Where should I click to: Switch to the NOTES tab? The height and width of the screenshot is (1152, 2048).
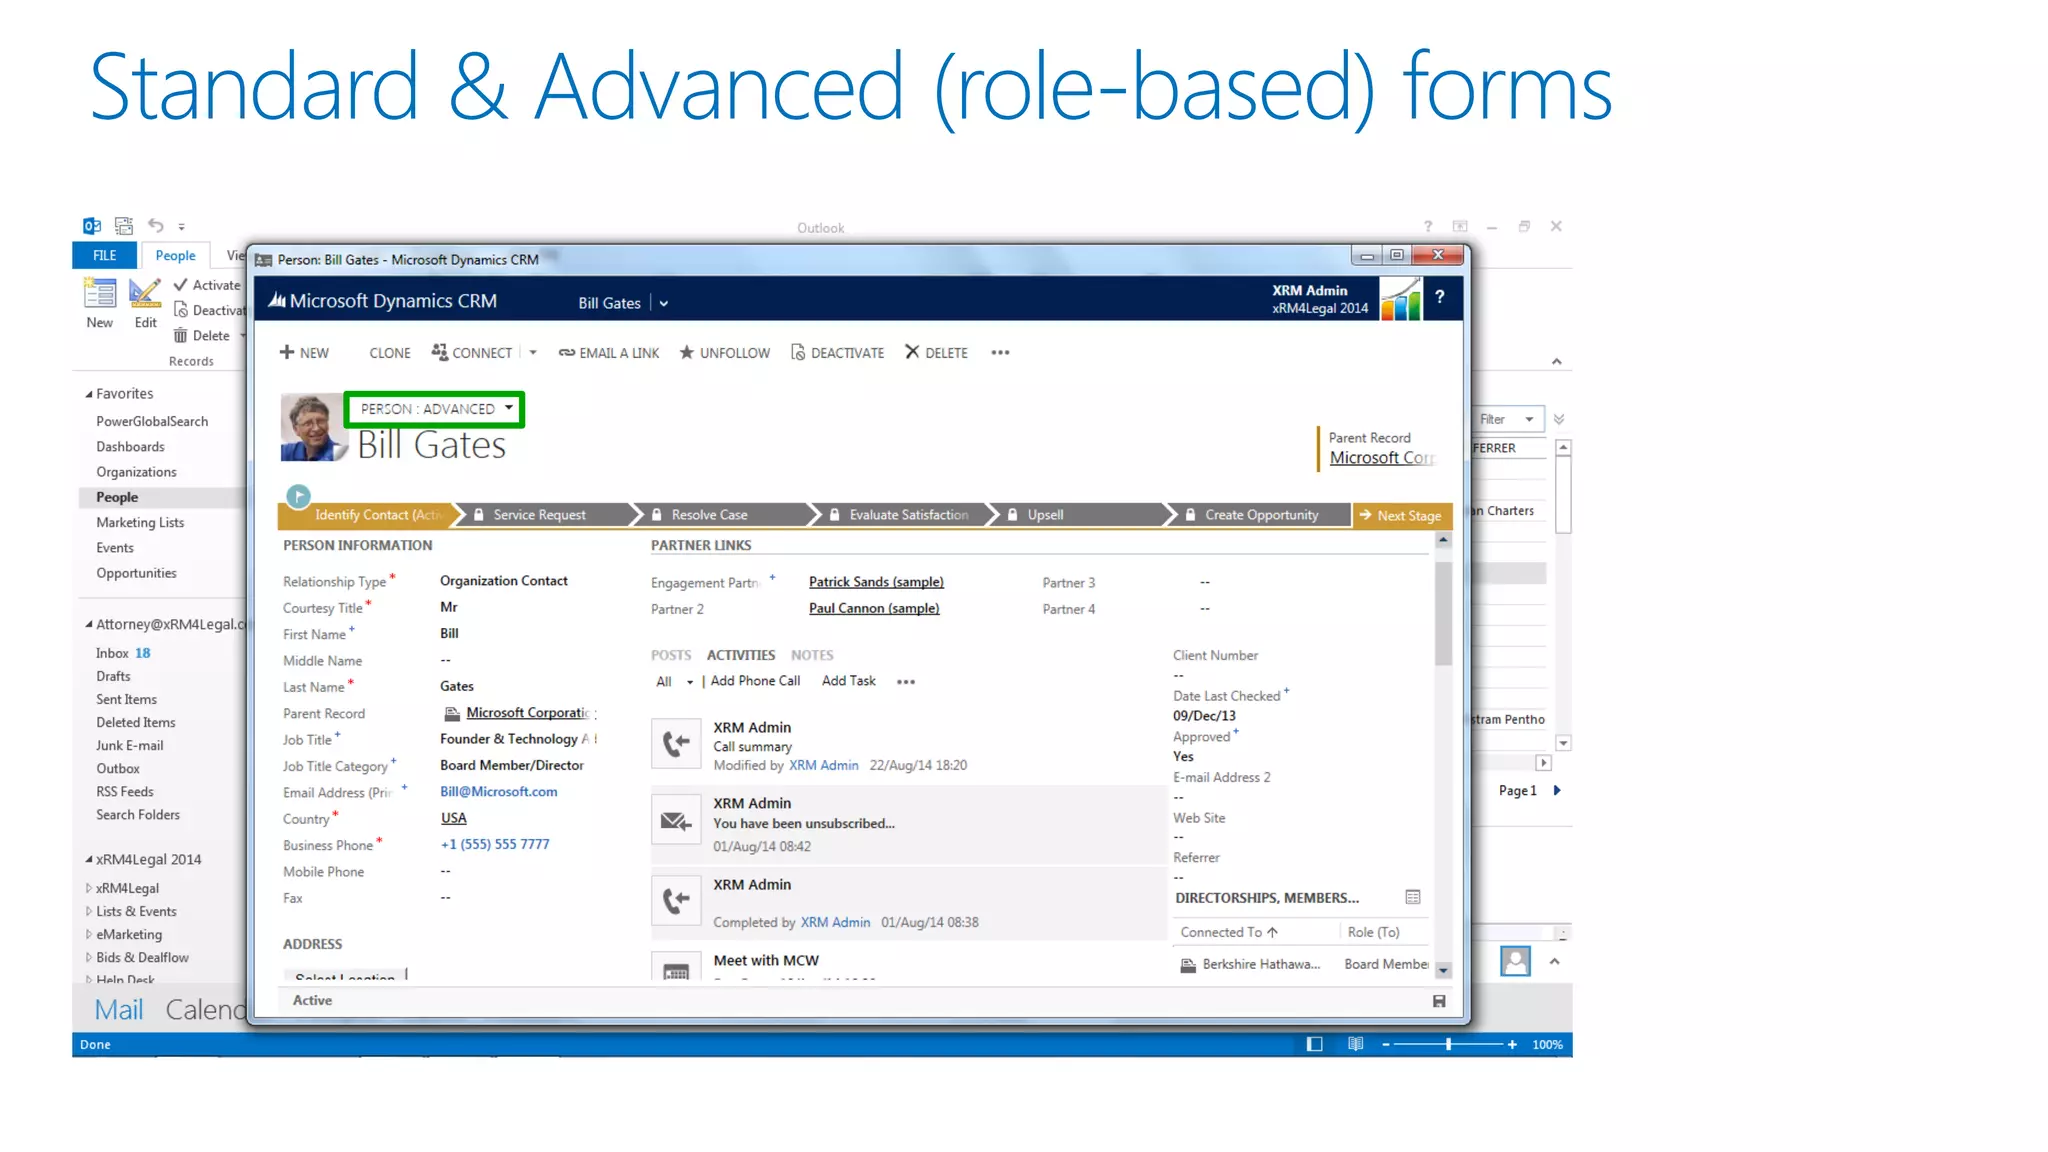point(811,655)
